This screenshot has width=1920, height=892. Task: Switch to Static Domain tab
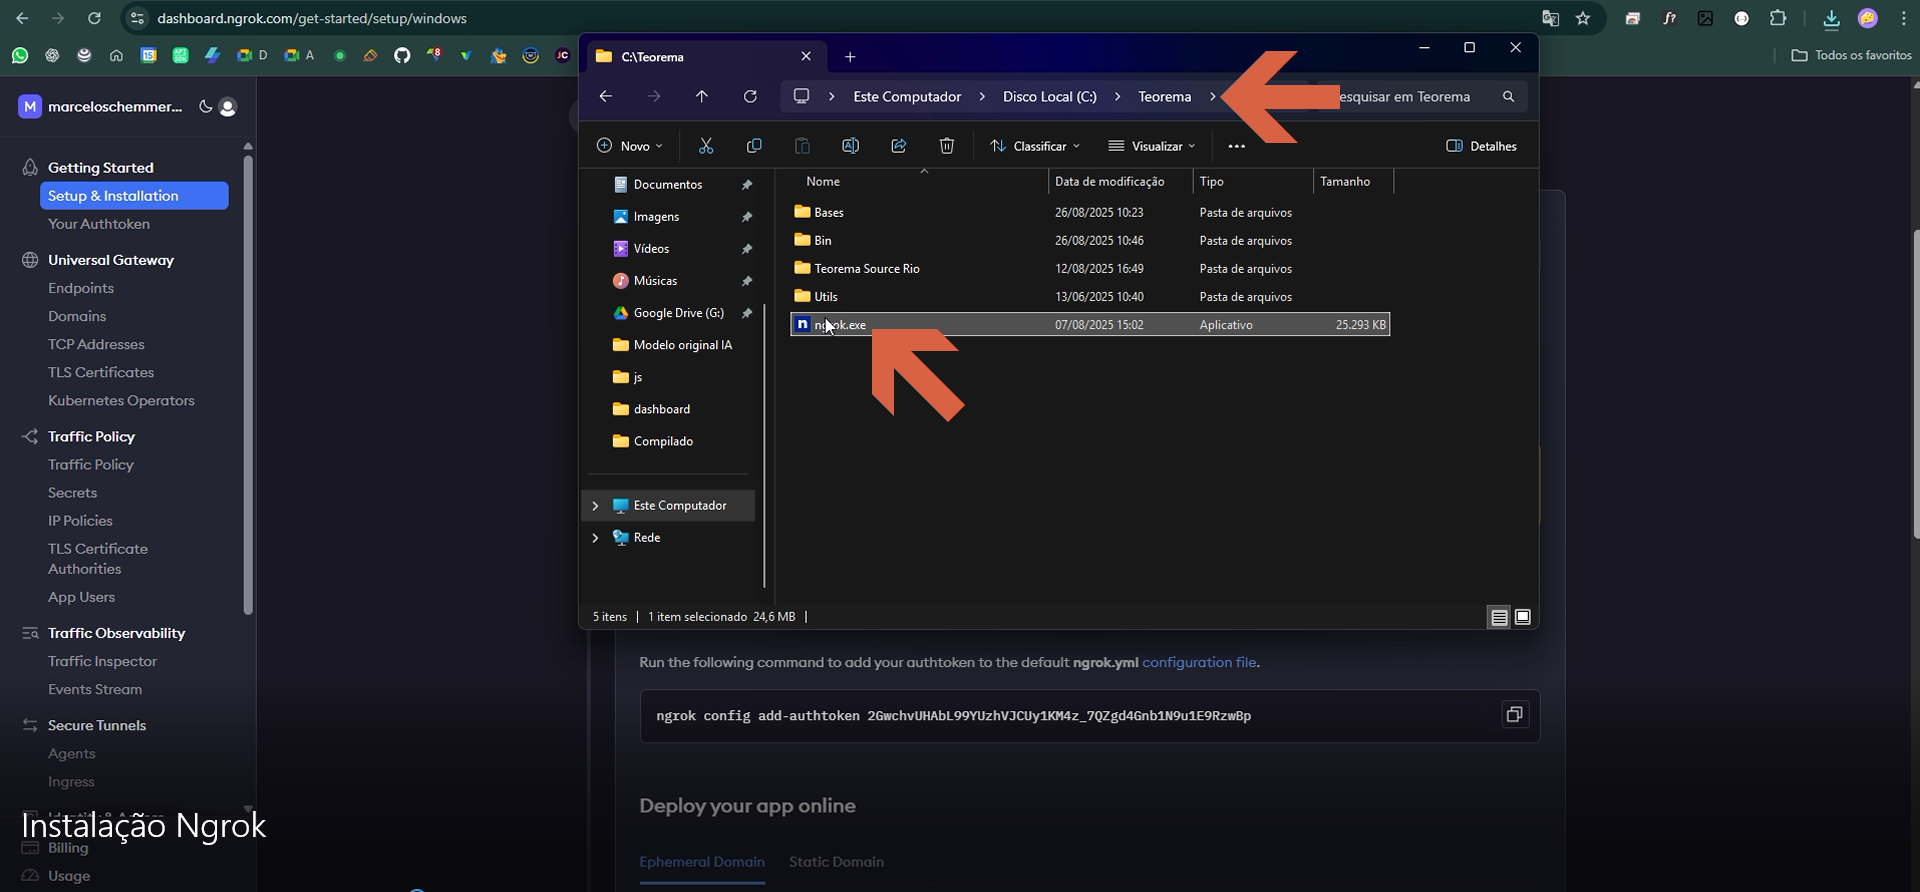pos(836,861)
